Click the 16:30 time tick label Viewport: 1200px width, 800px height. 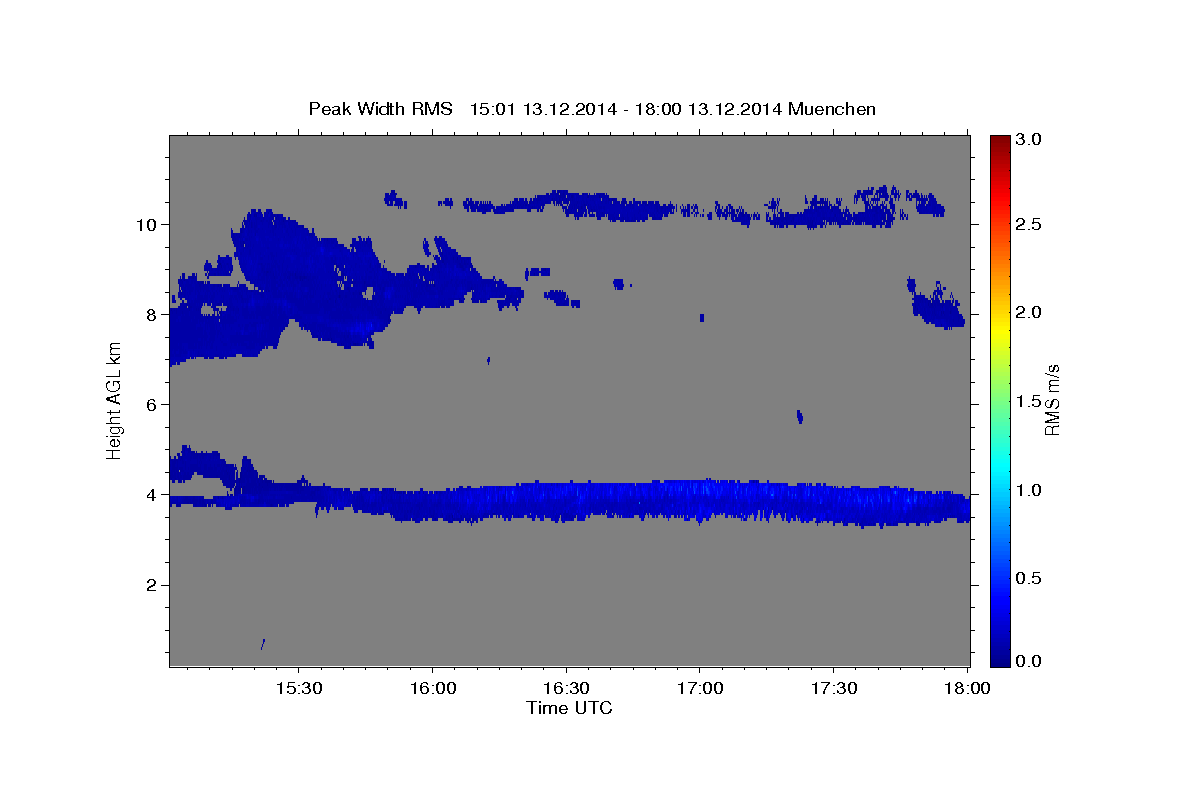pyautogui.click(x=566, y=688)
